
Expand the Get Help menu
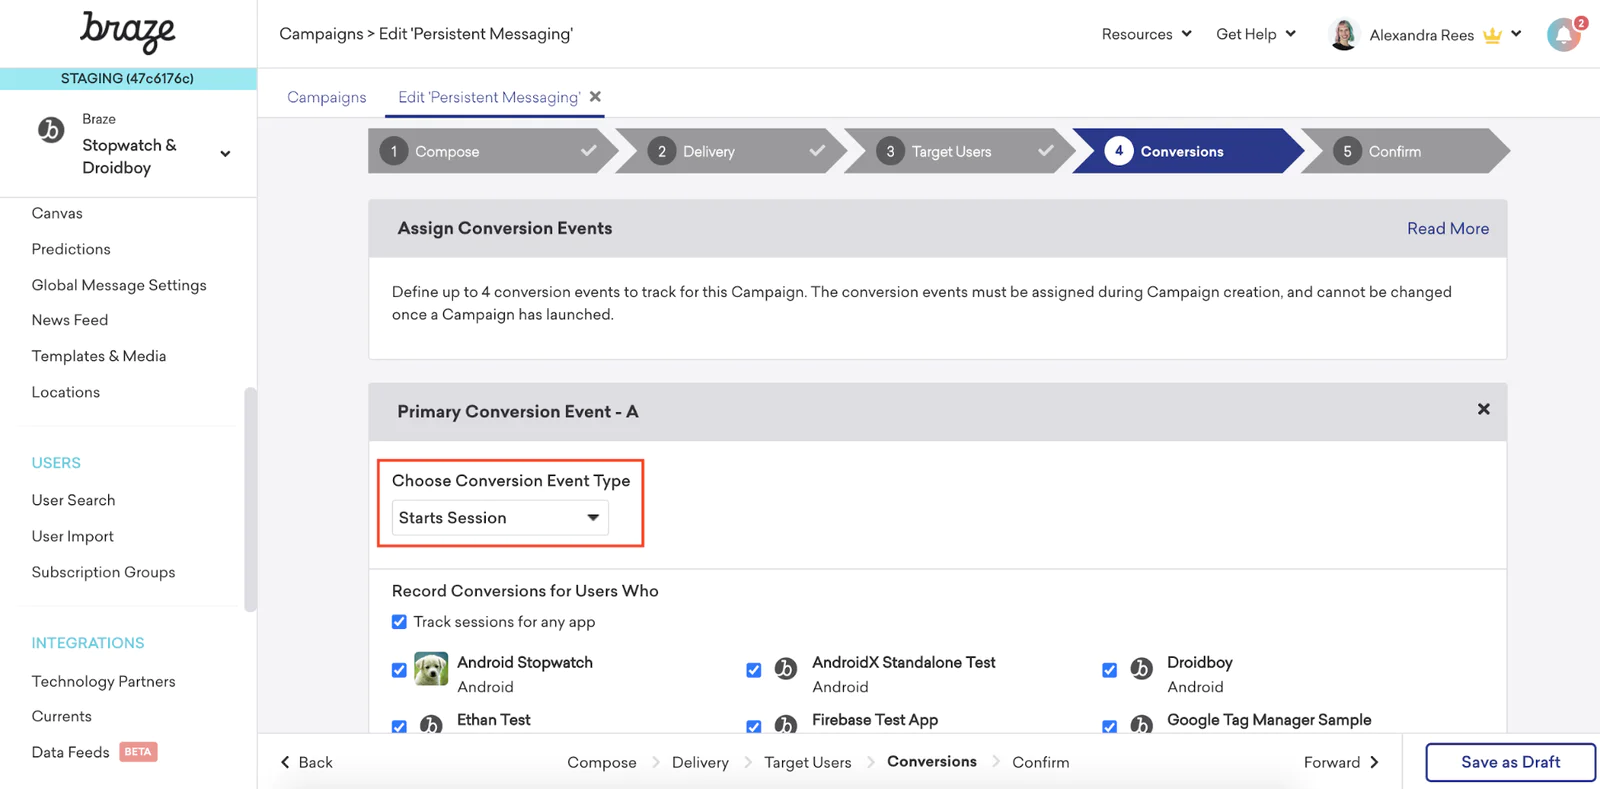(x=1255, y=34)
